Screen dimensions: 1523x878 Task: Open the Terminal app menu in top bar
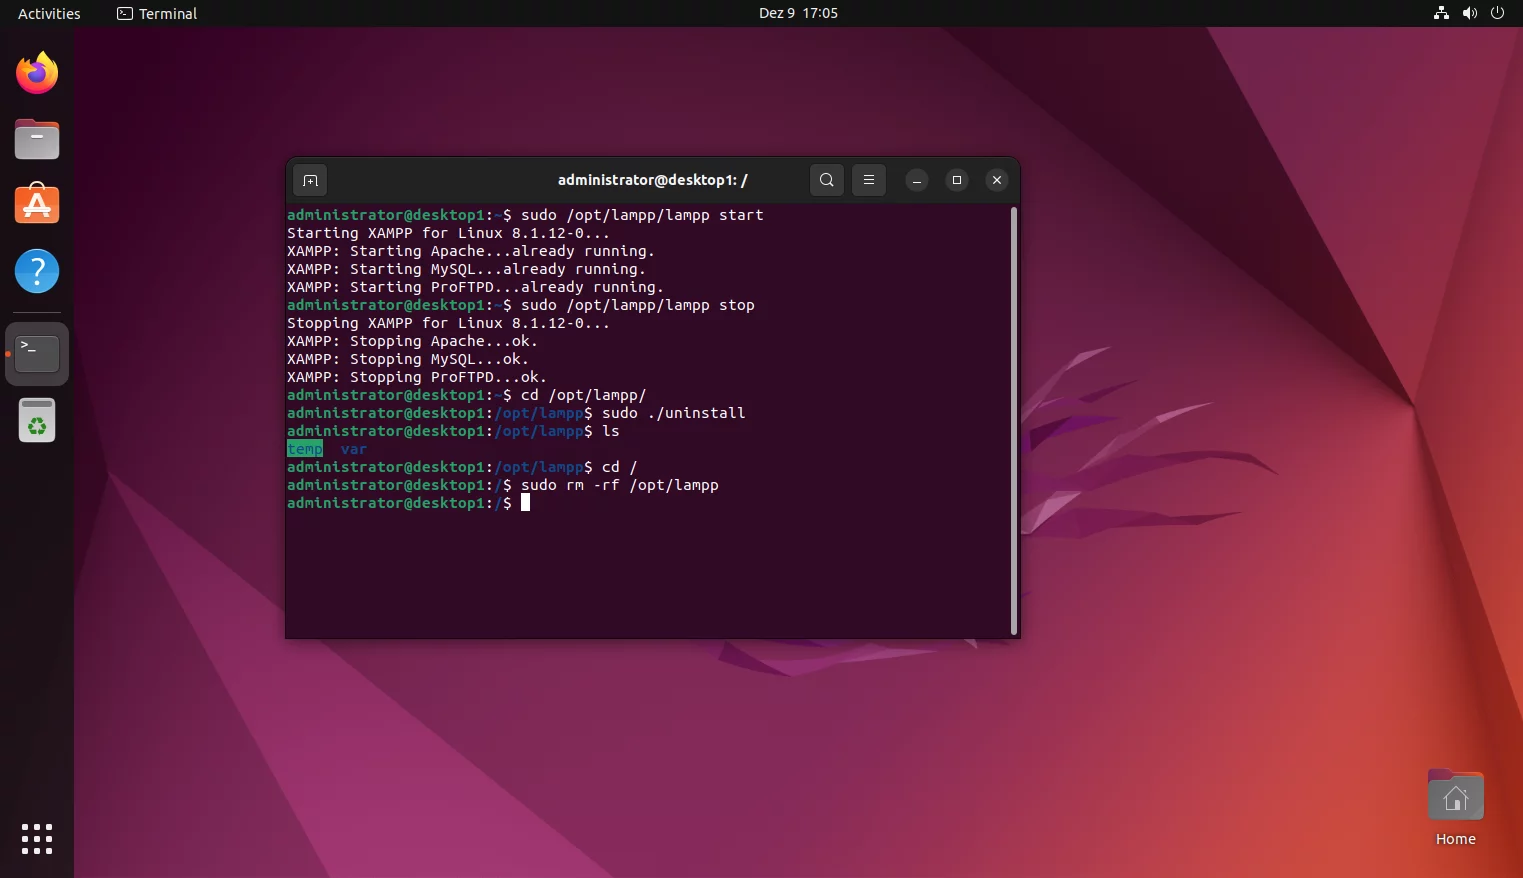pyautogui.click(x=157, y=13)
